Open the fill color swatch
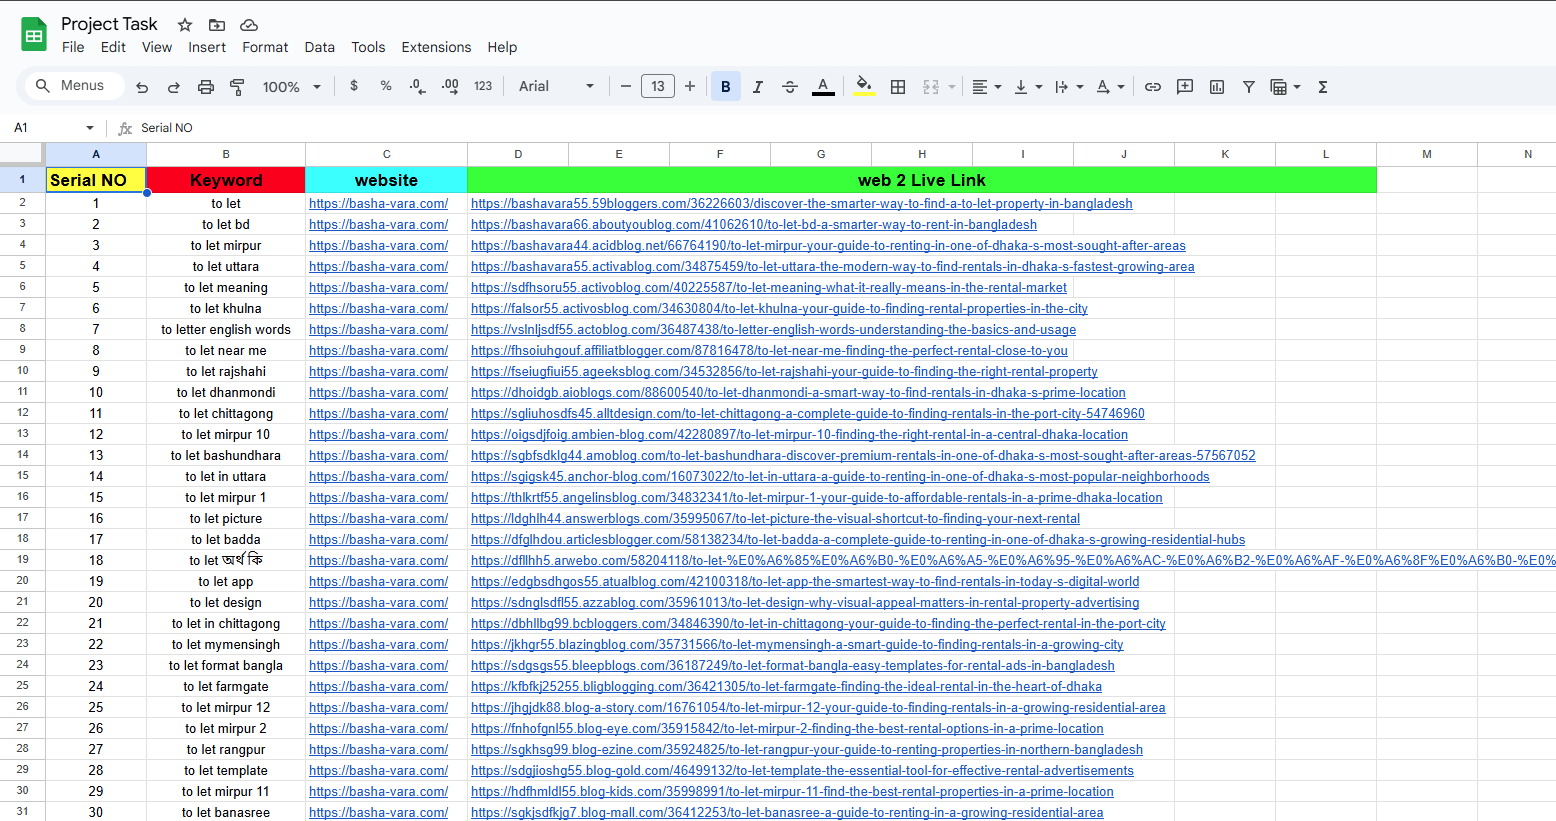Viewport: 1556px width, 821px height. click(x=863, y=86)
